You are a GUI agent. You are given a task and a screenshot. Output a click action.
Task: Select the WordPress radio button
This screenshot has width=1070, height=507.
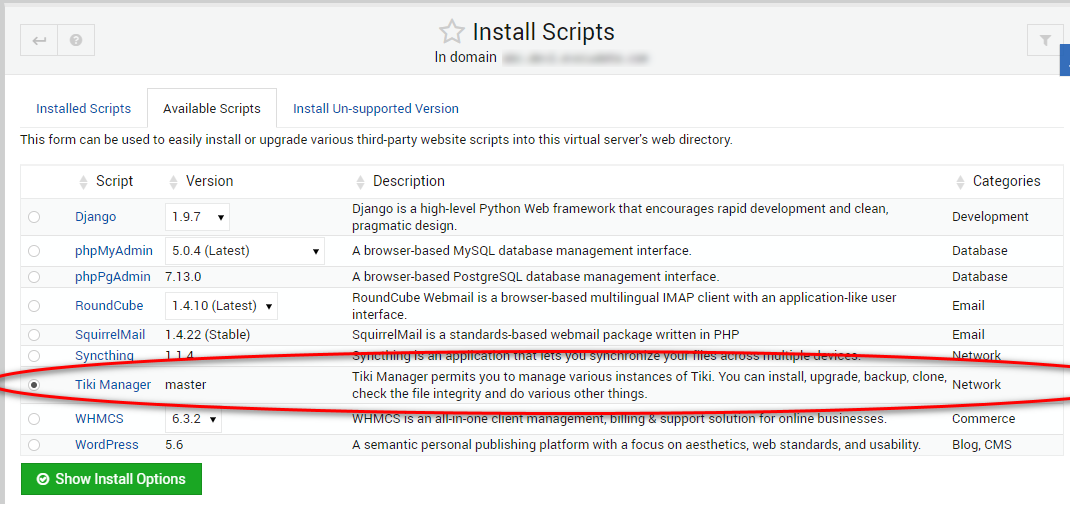coord(35,445)
